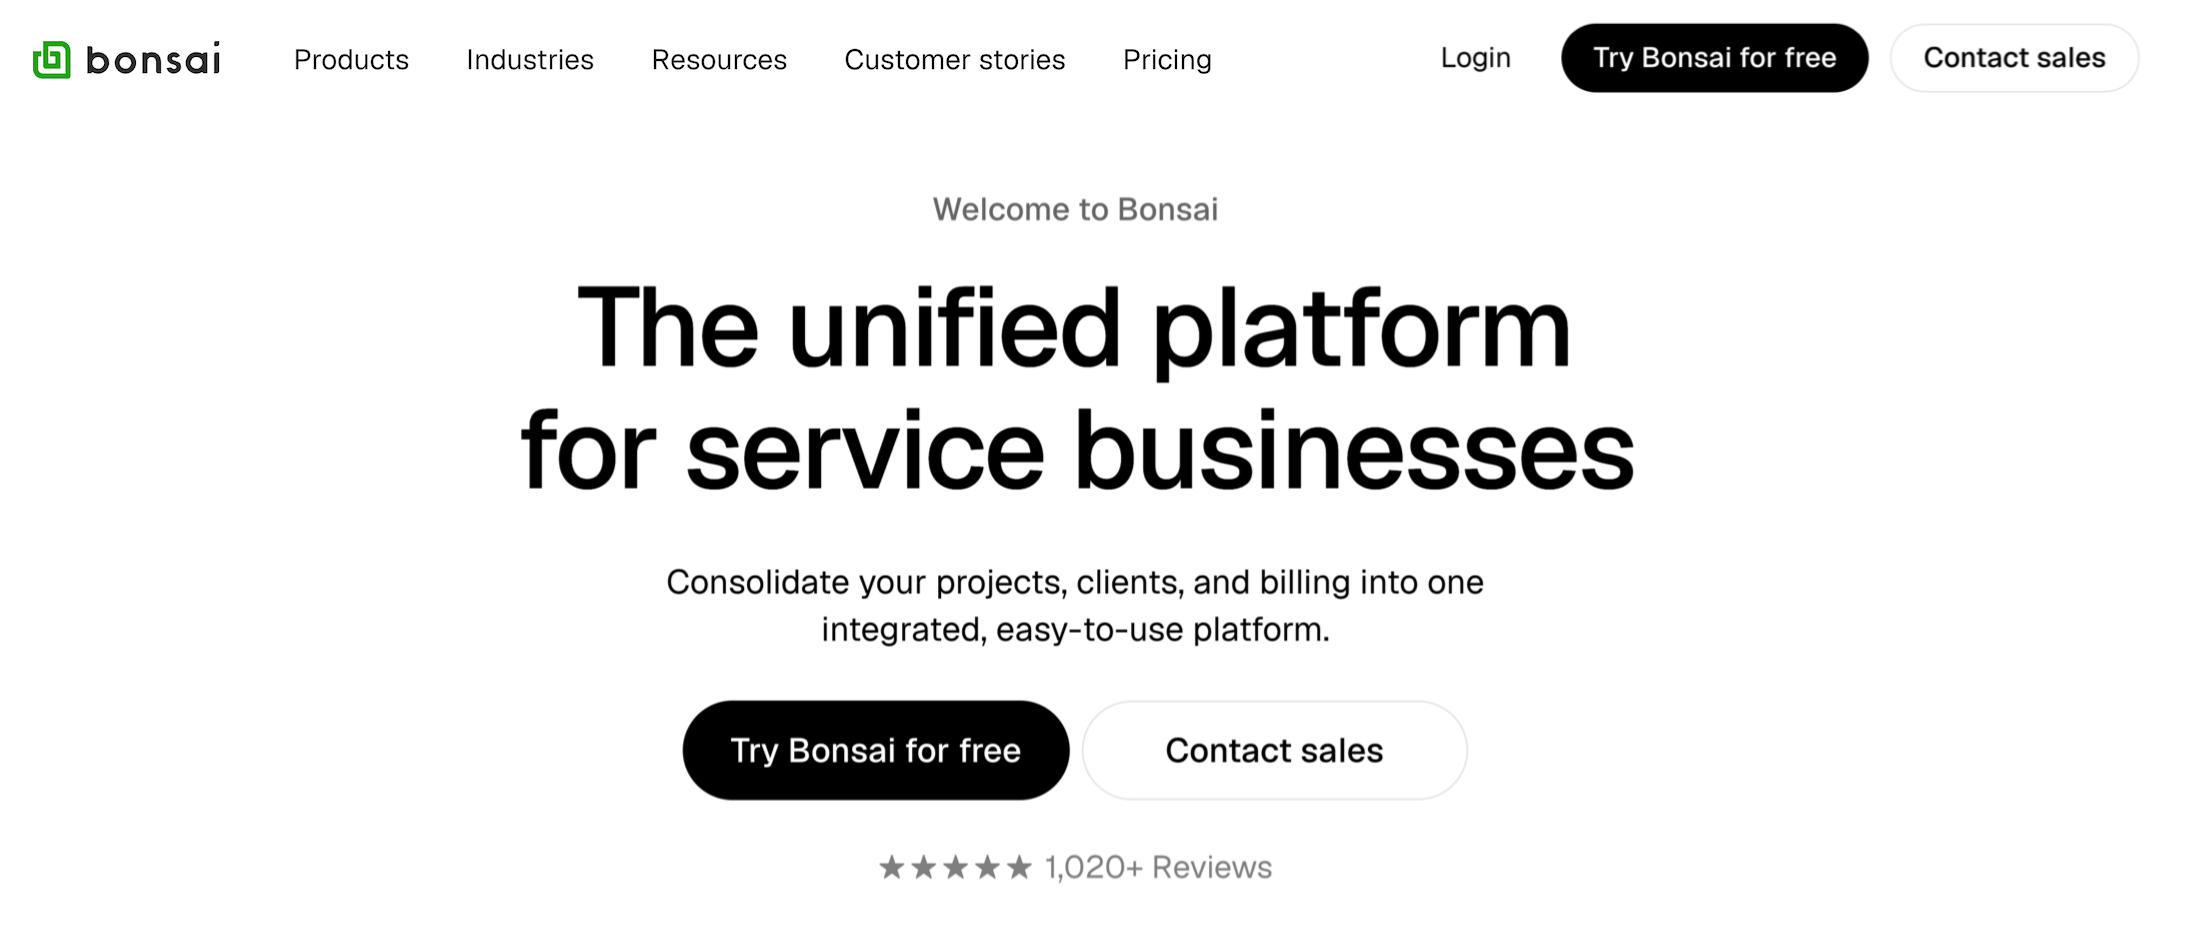Click the fourth star in the rating

pyautogui.click(x=988, y=867)
